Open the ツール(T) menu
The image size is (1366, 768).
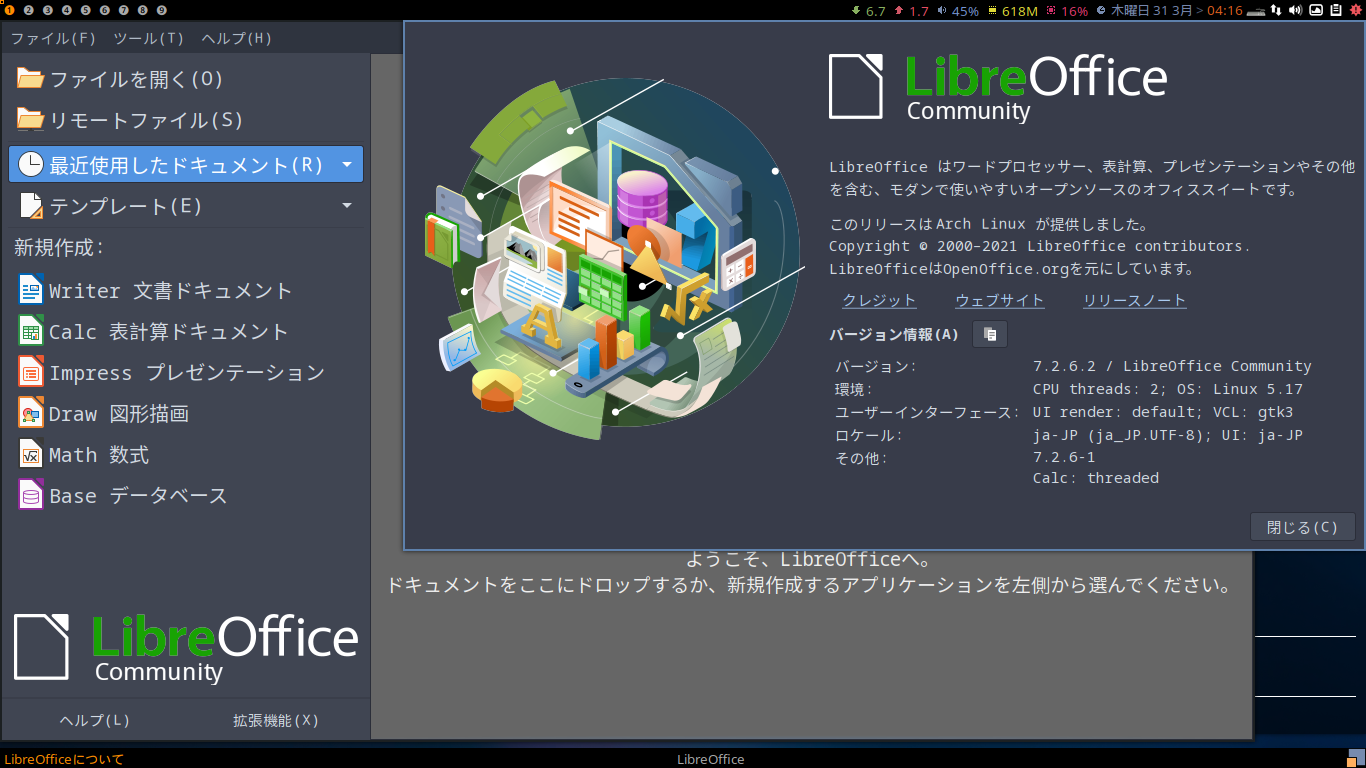pos(149,38)
